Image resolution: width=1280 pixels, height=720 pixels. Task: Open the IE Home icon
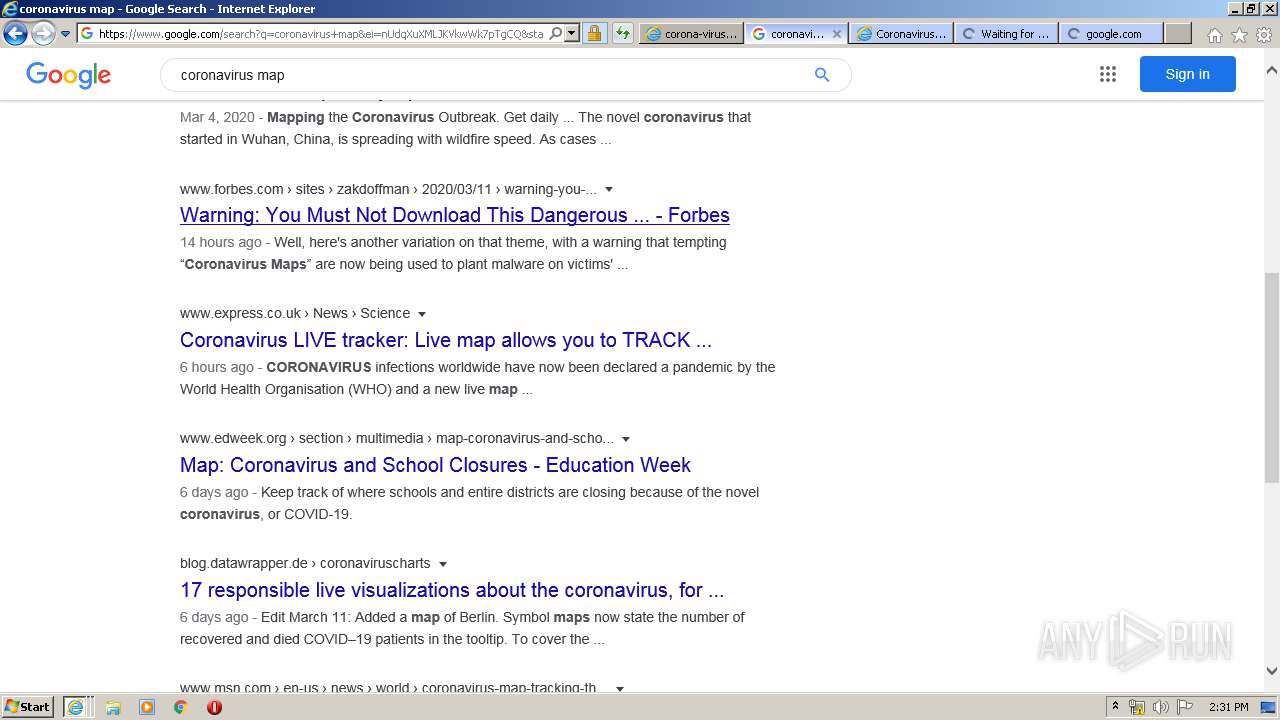(x=1214, y=35)
